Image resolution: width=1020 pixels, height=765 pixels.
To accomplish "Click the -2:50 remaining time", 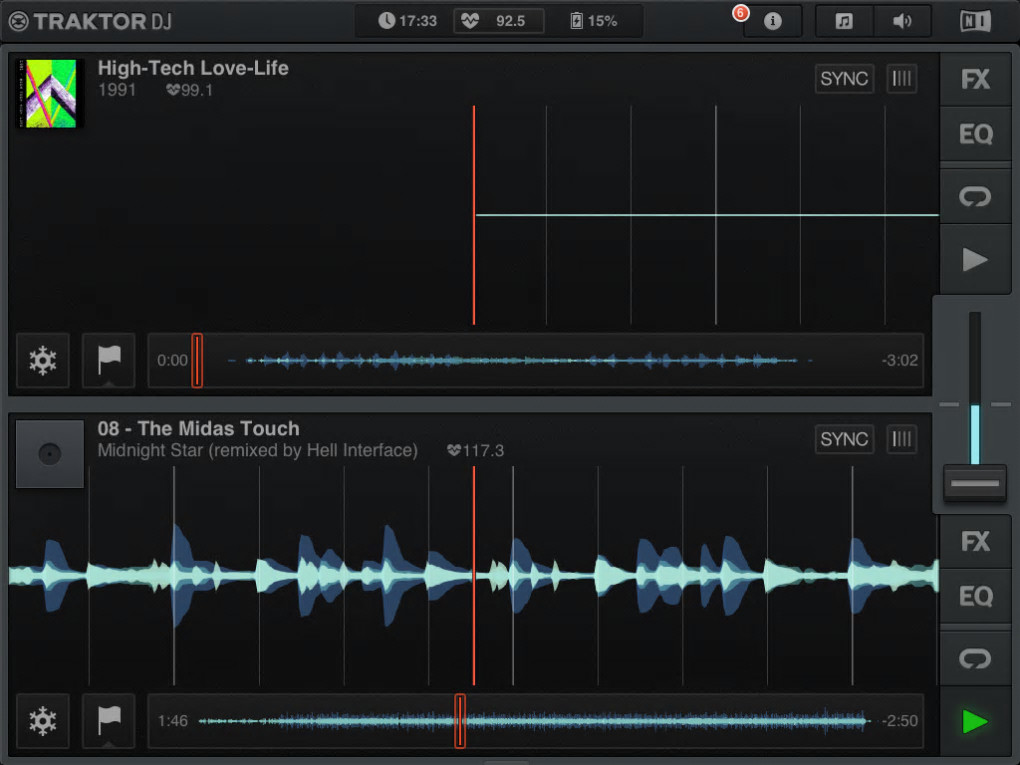I will click(x=900, y=721).
